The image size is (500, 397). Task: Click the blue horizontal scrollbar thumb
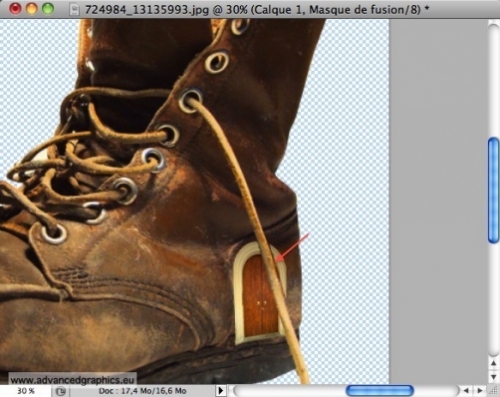[380, 390]
